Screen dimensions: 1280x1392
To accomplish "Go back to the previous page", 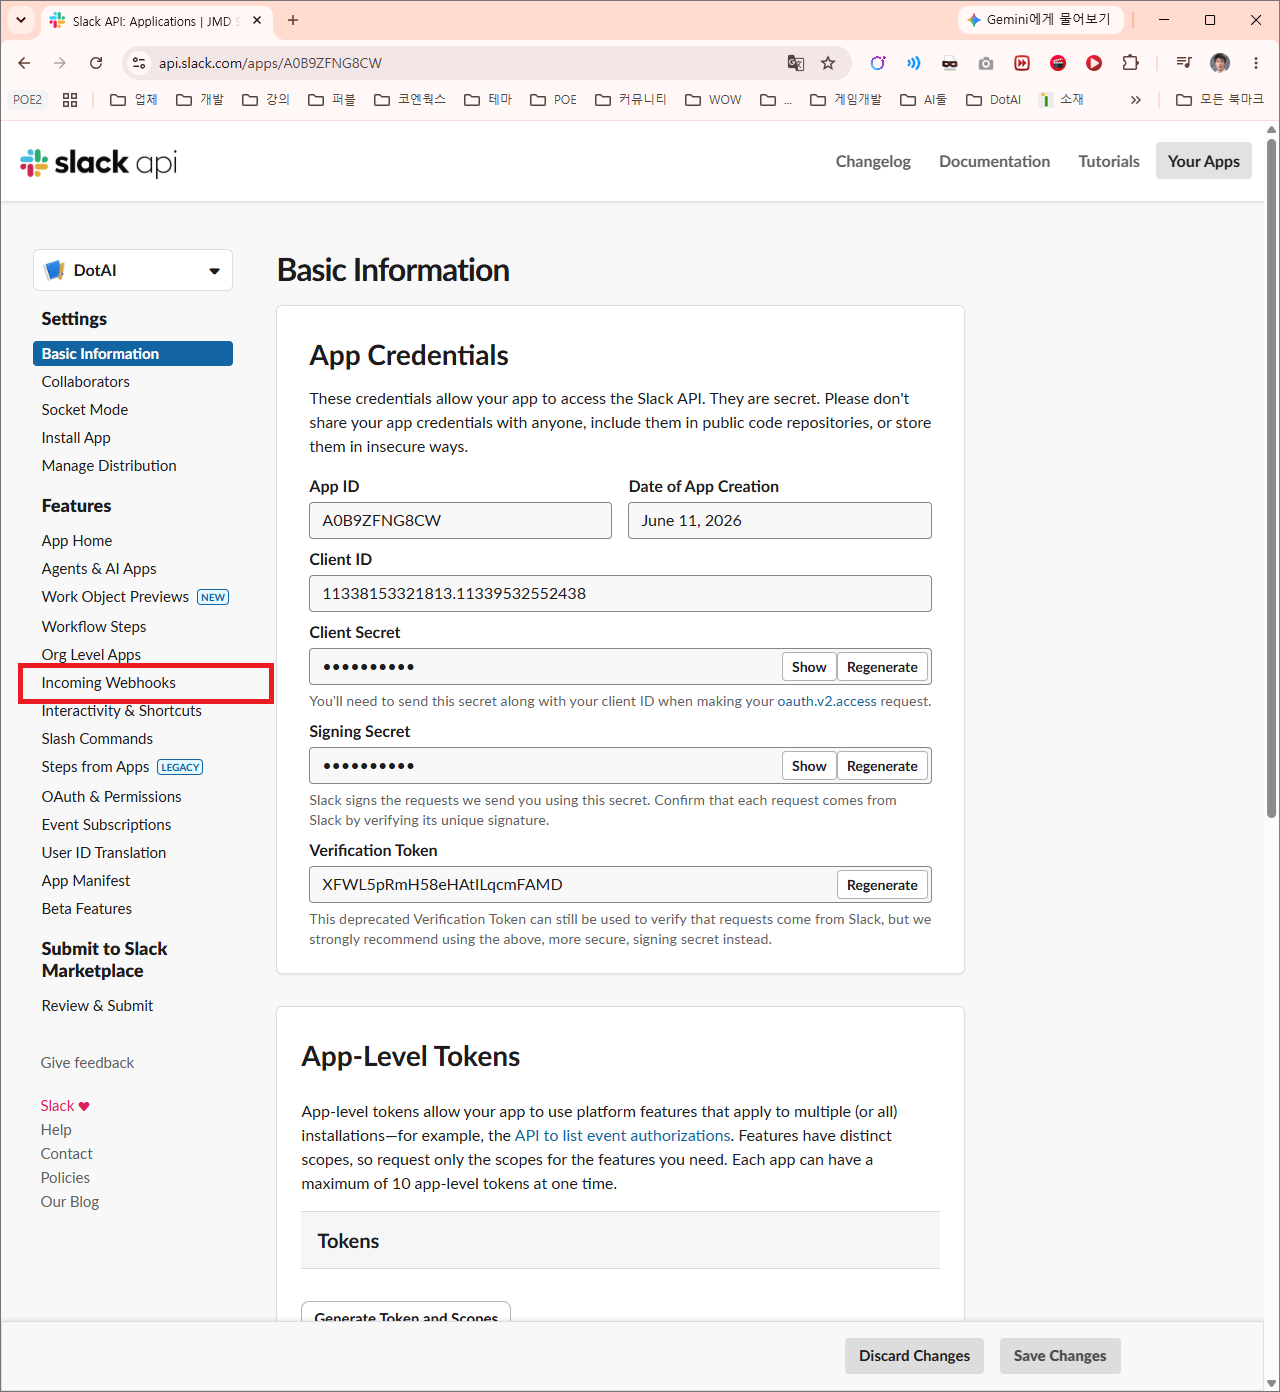I will (x=24, y=63).
